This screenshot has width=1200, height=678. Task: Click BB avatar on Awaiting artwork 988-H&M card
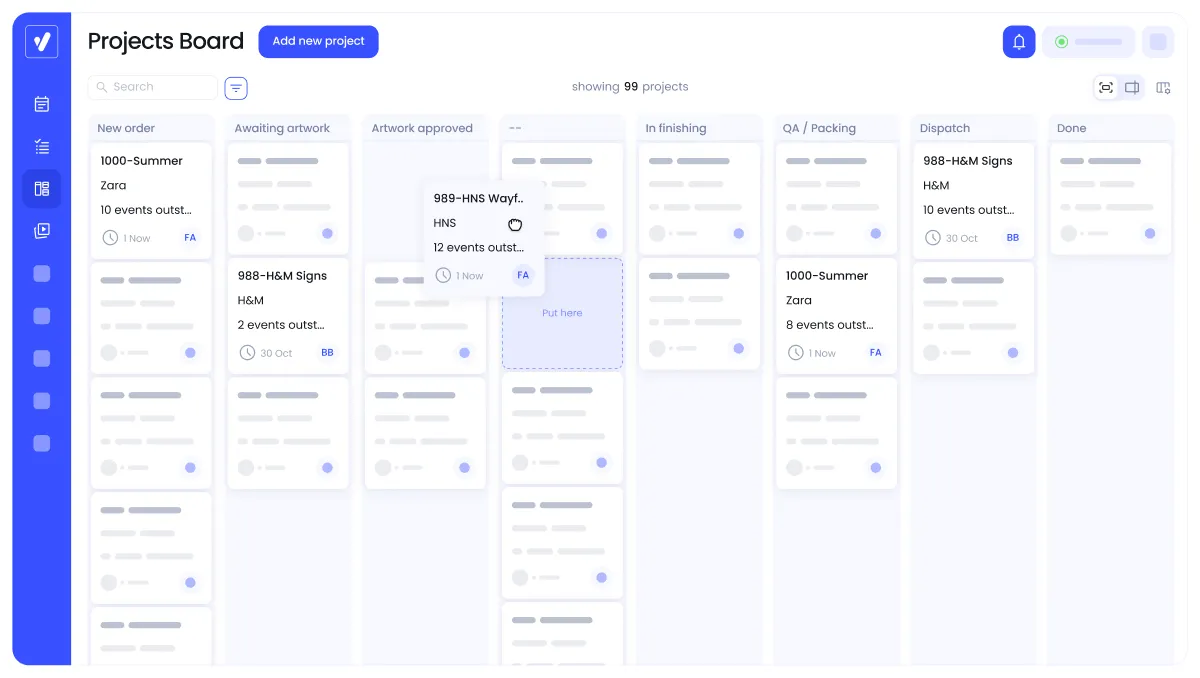(327, 353)
